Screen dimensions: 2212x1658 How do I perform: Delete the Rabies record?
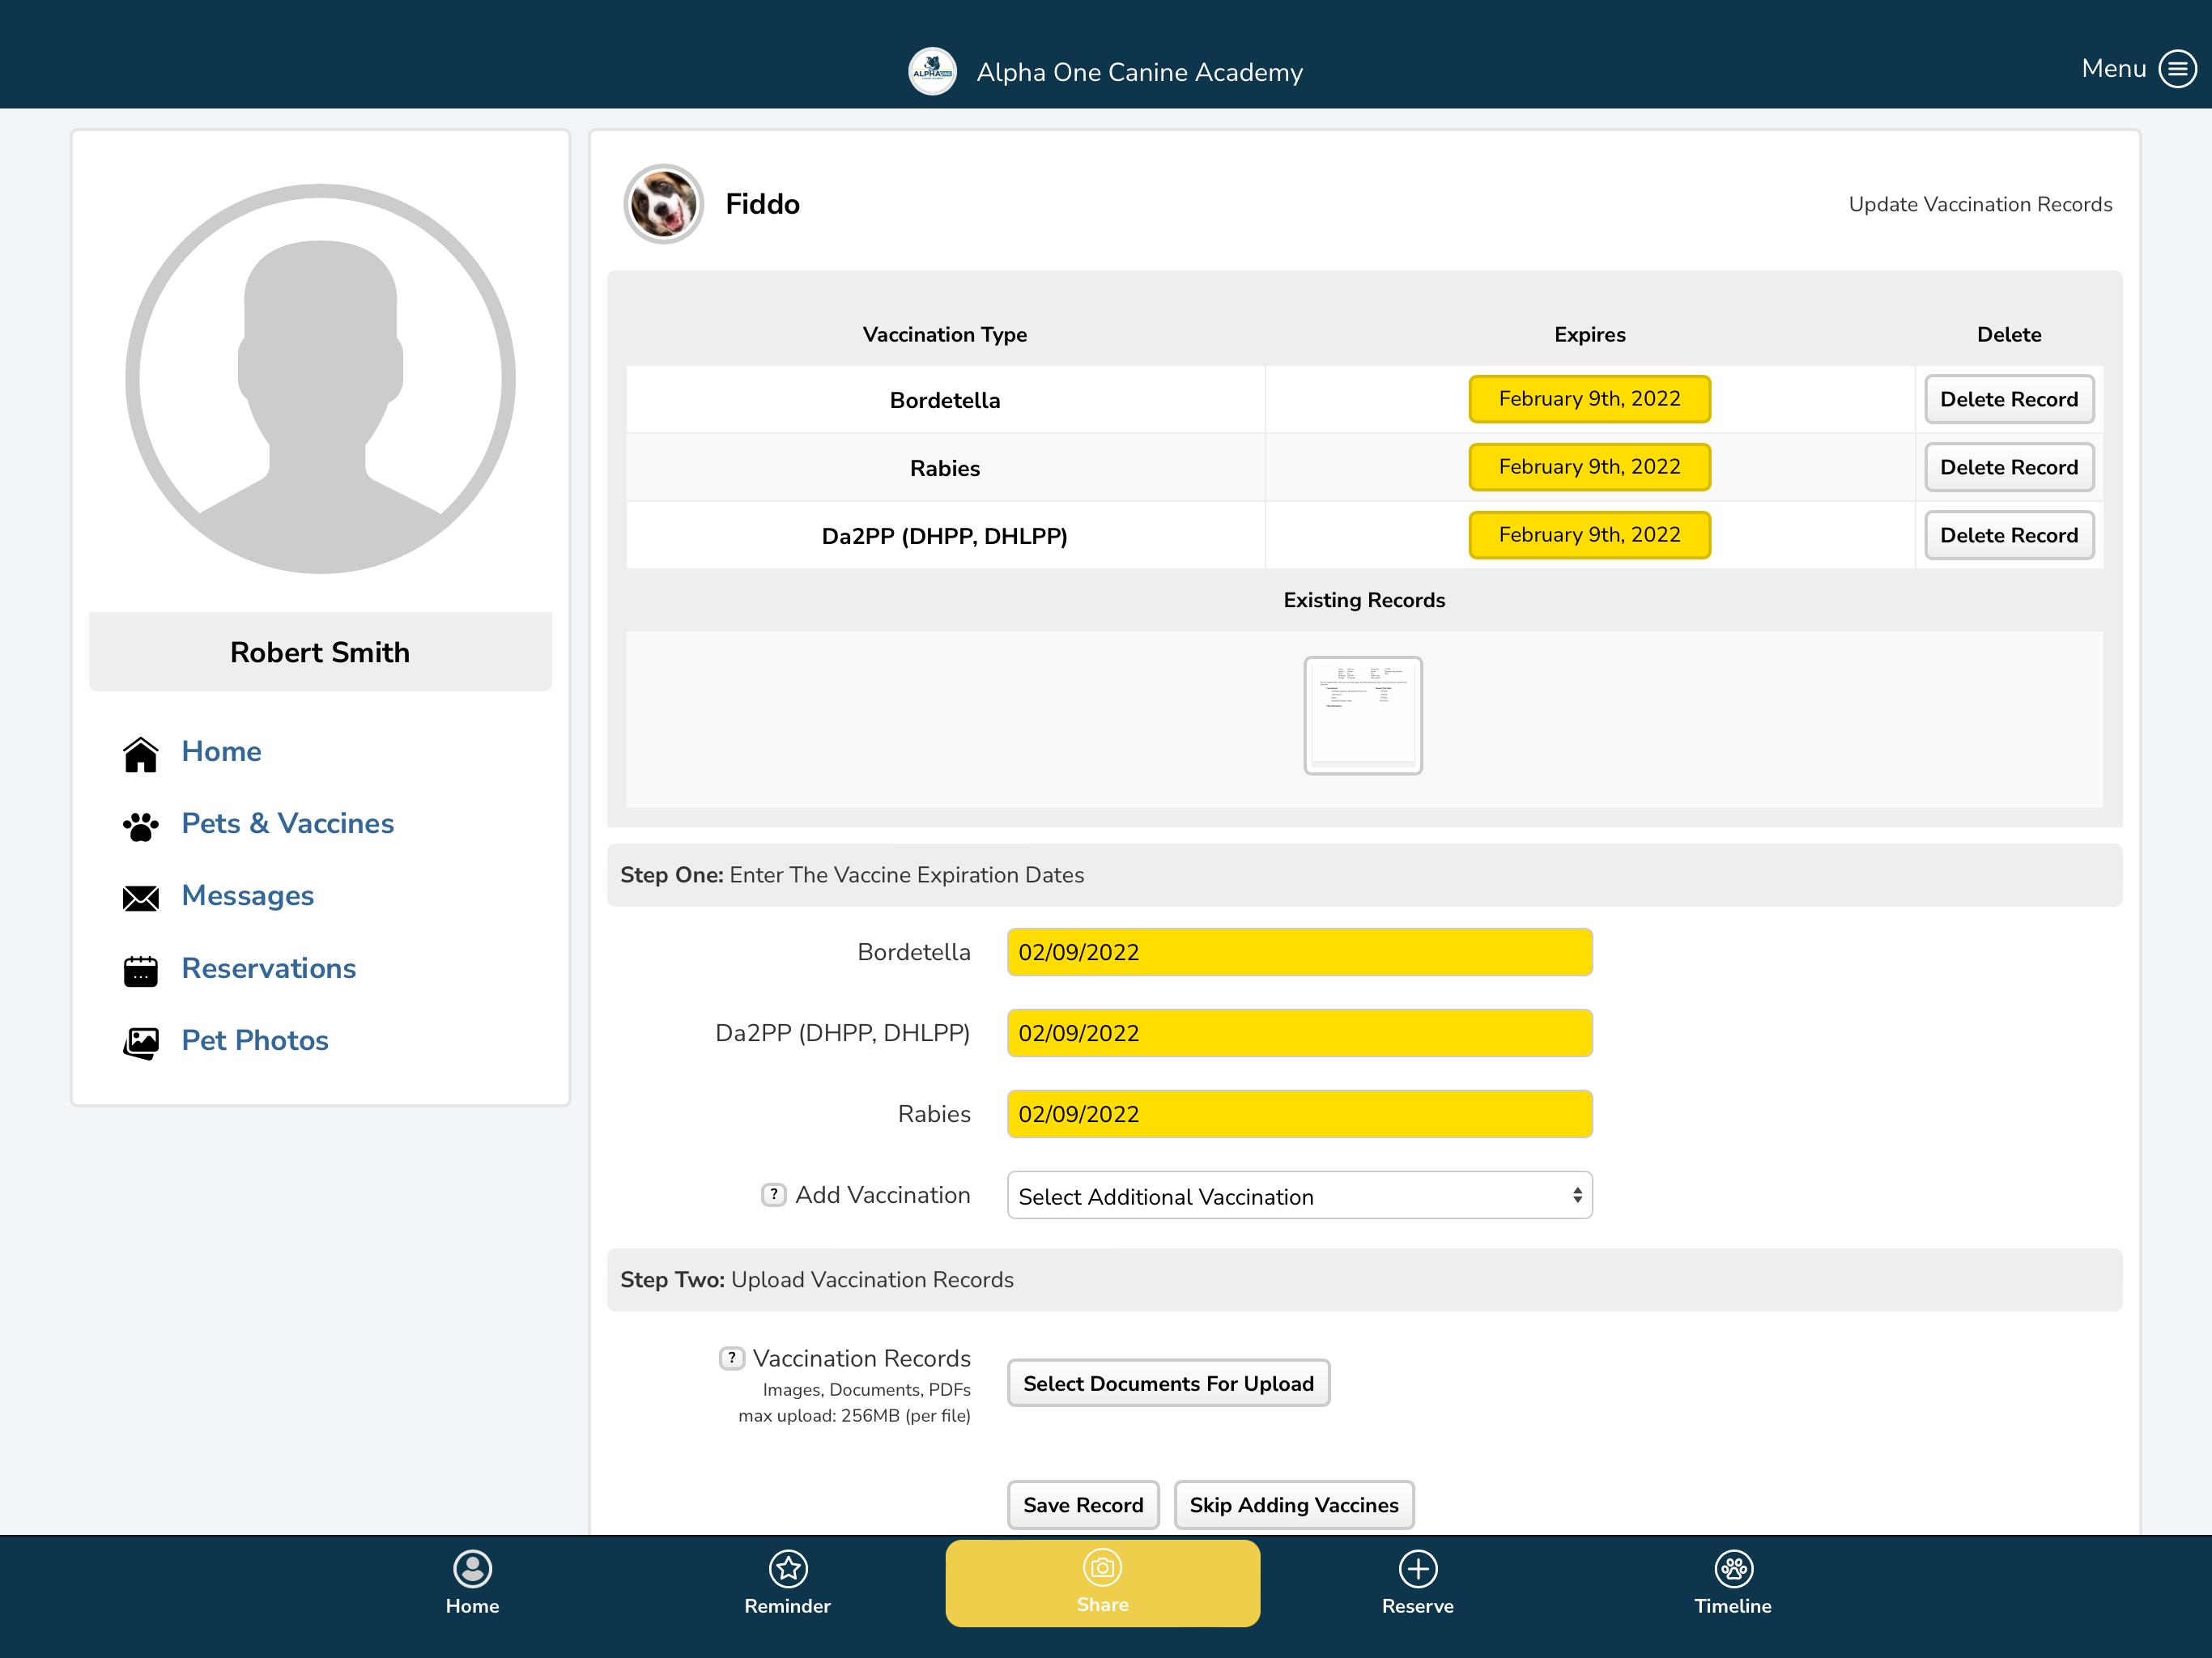tap(2009, 468)
